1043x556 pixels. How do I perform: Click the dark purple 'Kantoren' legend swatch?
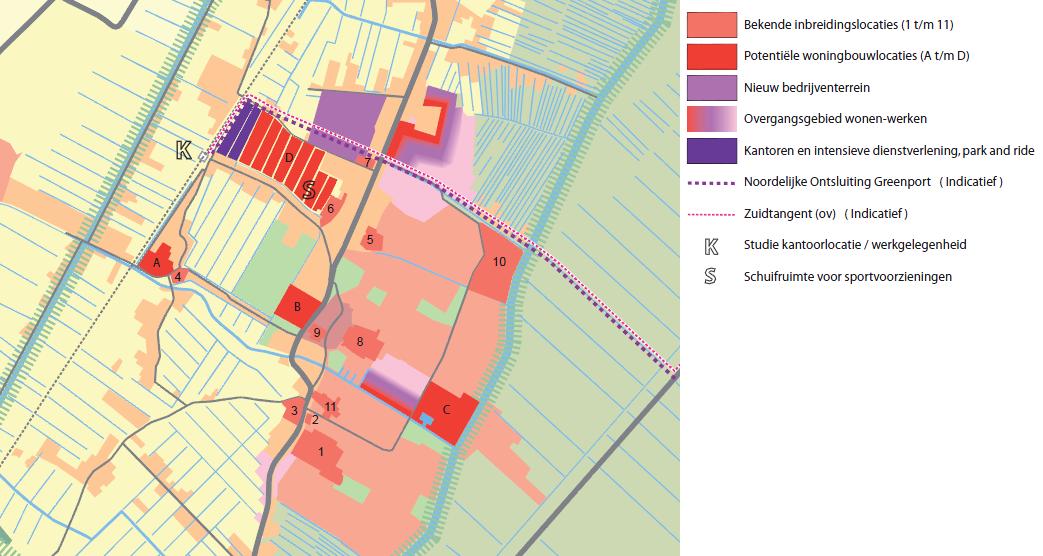click(x=712, y=151)
